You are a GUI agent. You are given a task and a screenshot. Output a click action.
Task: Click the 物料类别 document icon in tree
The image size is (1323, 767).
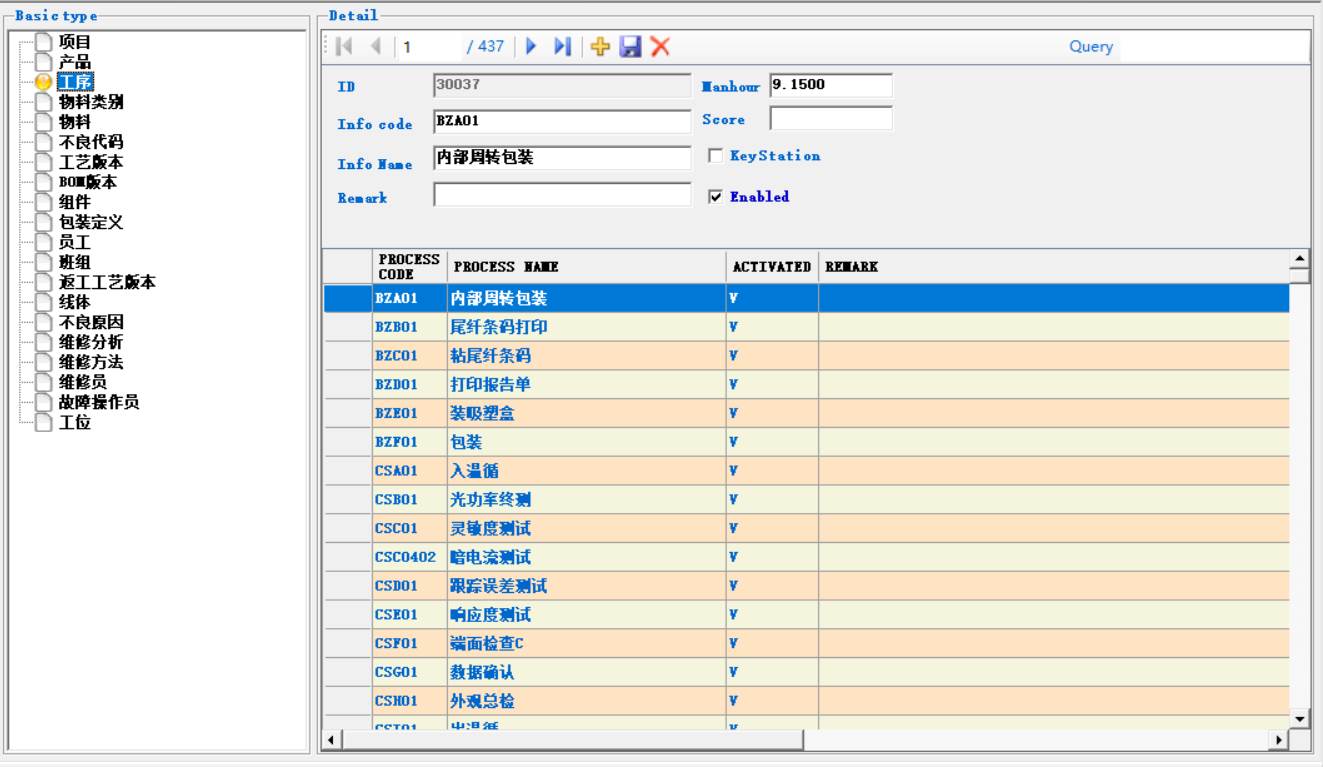42,102
